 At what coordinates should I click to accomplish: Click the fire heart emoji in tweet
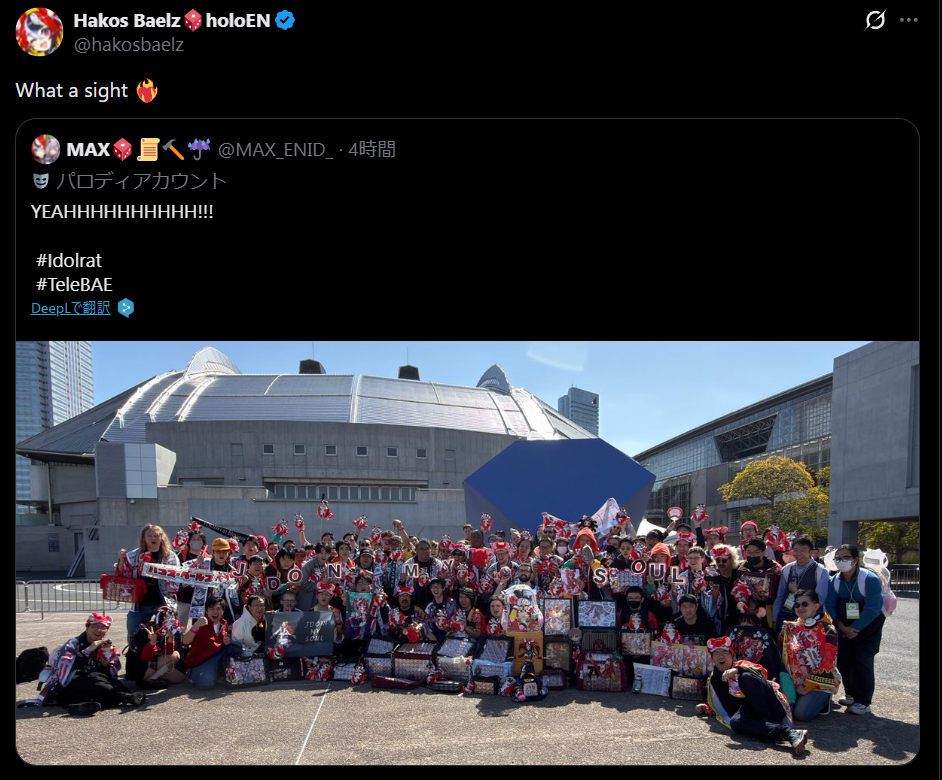(147, 91)
